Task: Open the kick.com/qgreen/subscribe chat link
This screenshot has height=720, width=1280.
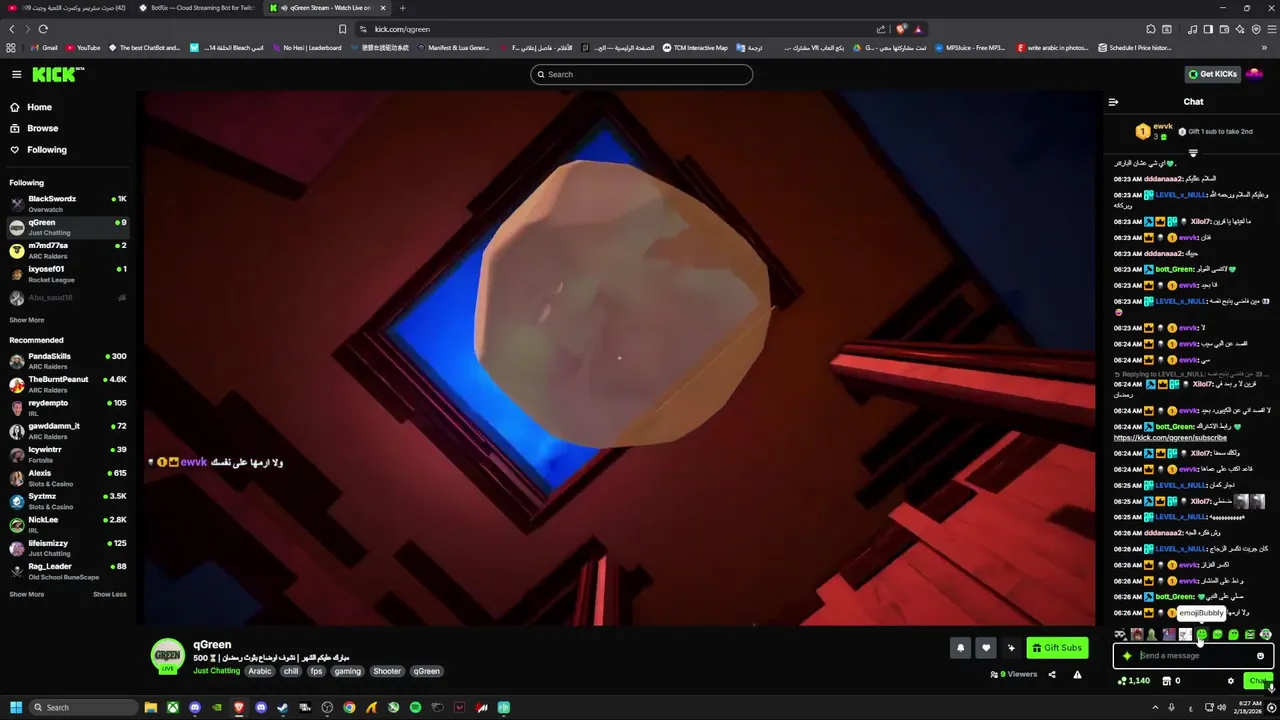Action: [x=1170, y=437]
